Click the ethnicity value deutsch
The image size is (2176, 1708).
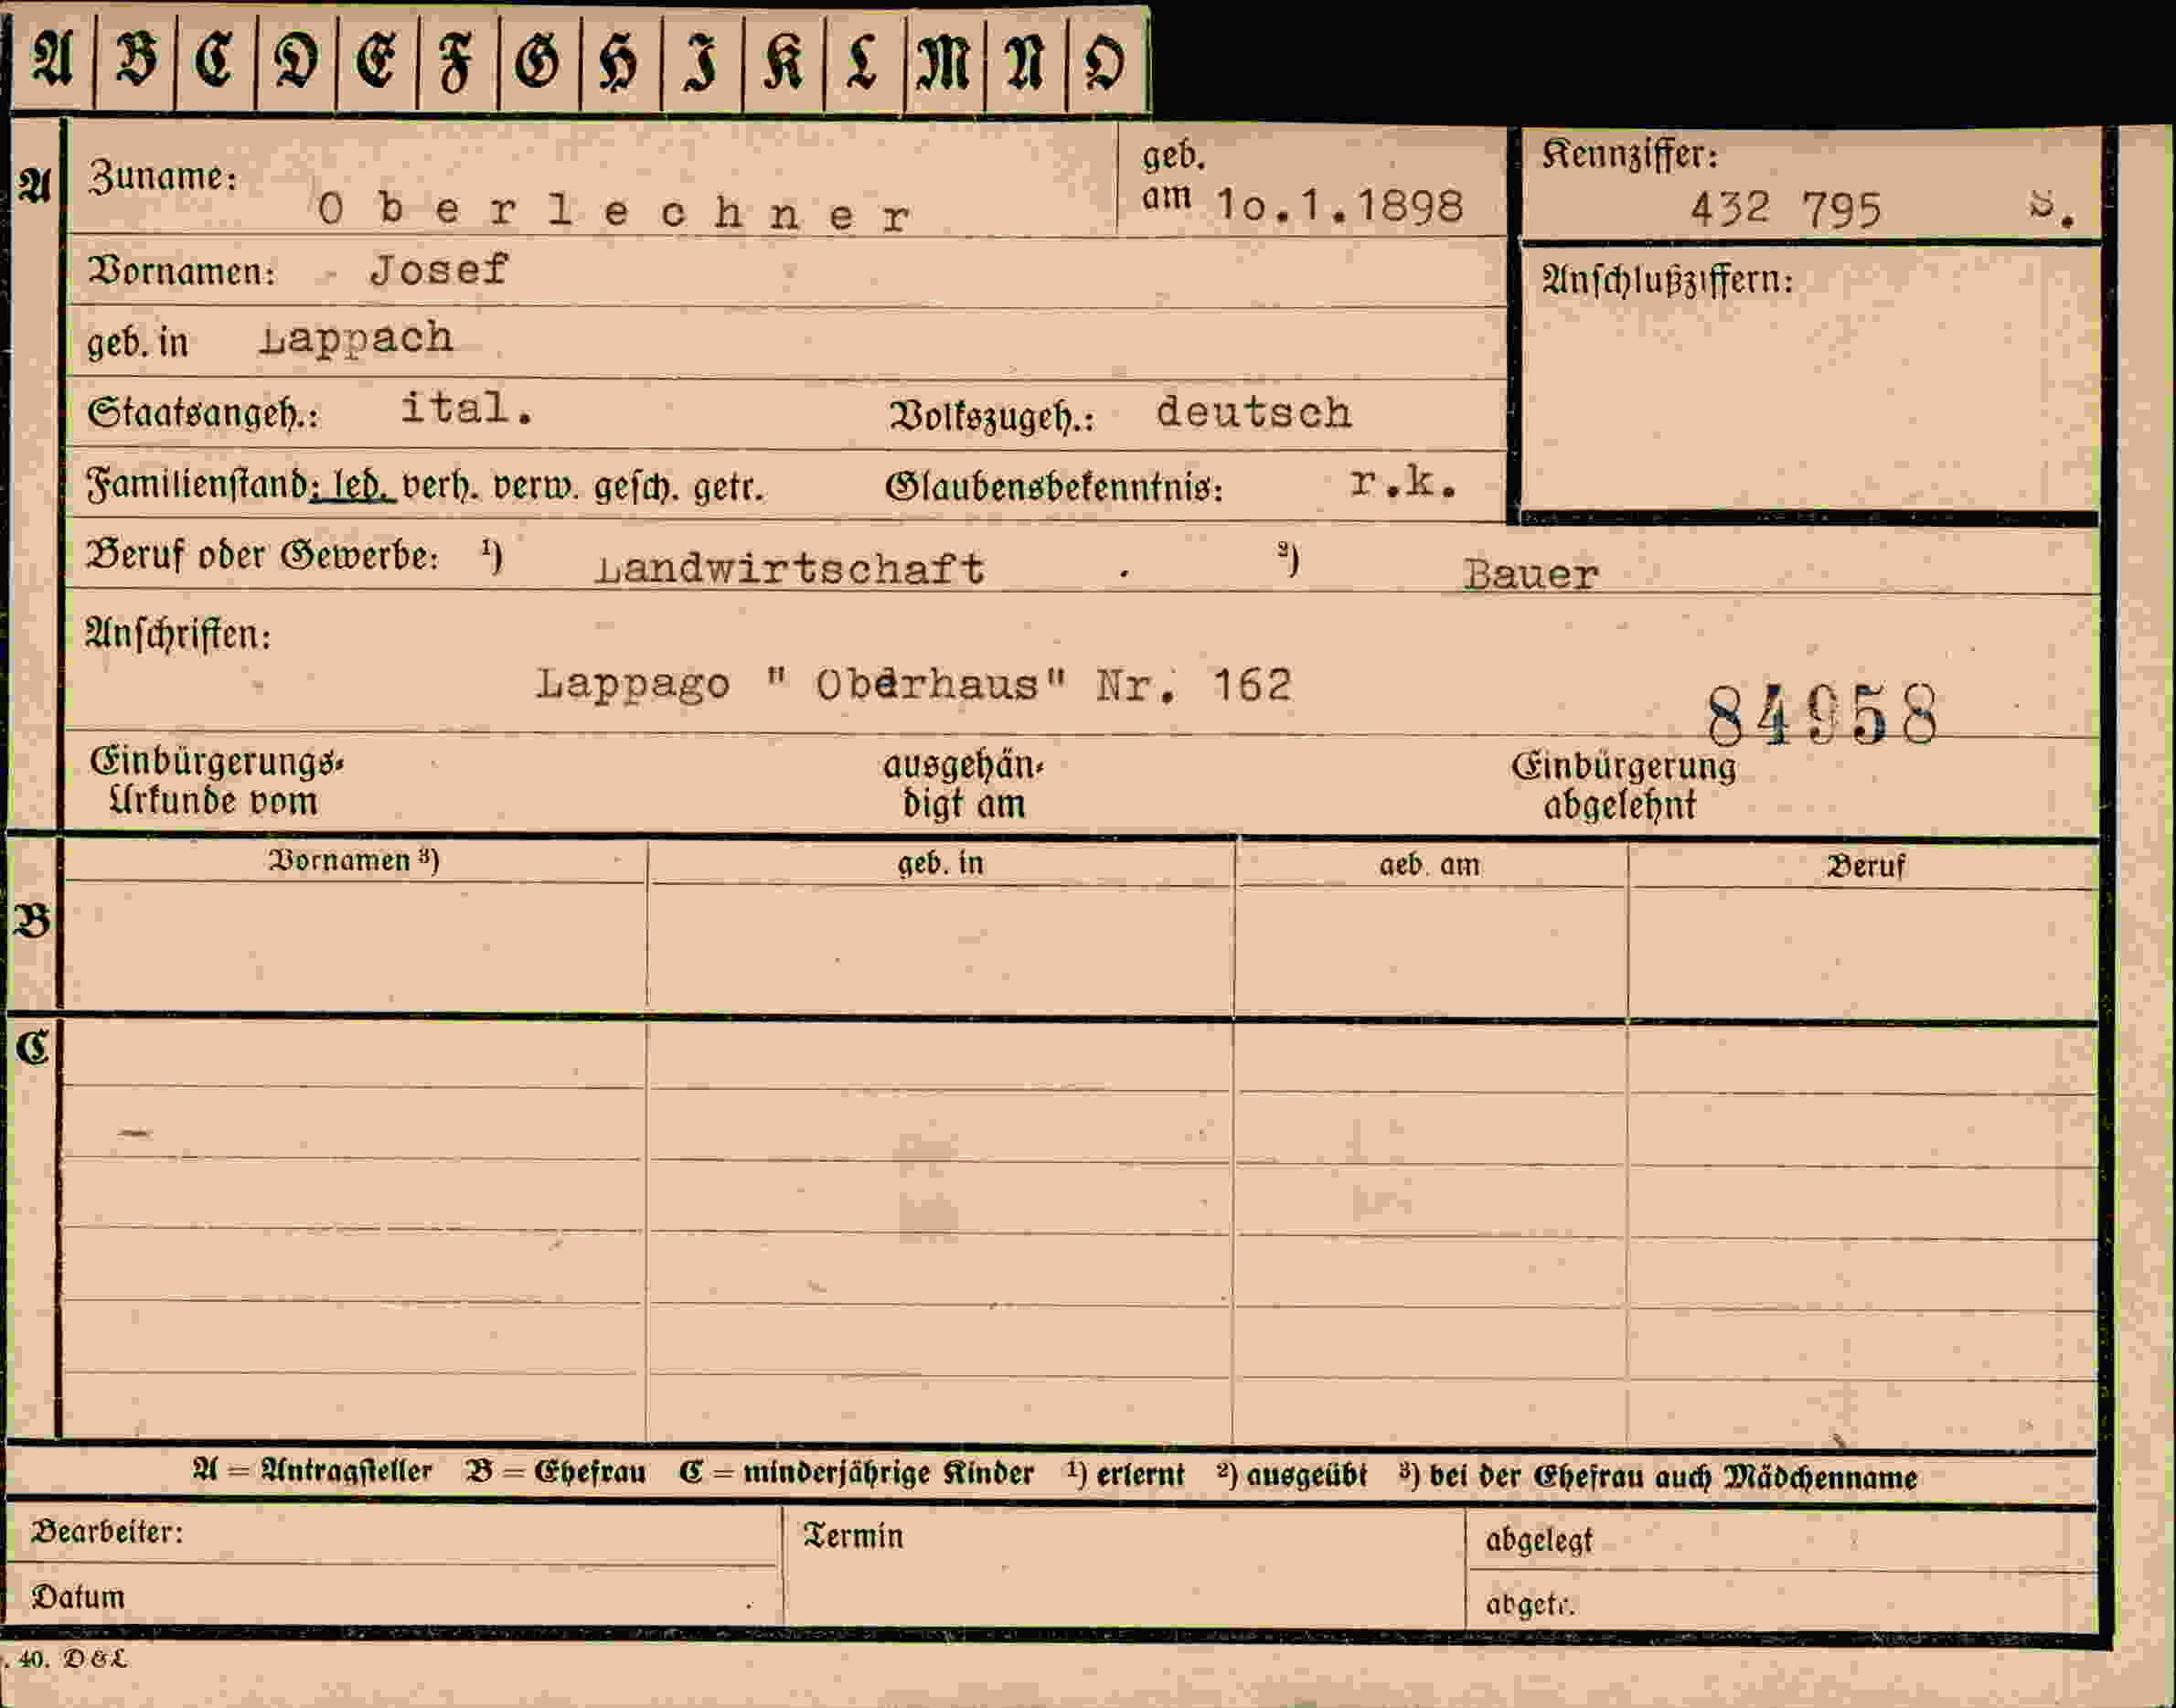[x=1253, y=412]
